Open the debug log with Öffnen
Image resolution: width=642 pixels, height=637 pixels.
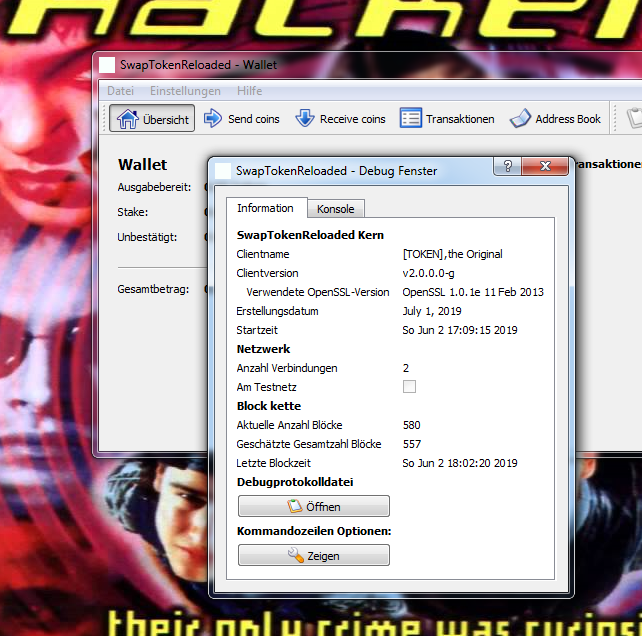point(314,506)
